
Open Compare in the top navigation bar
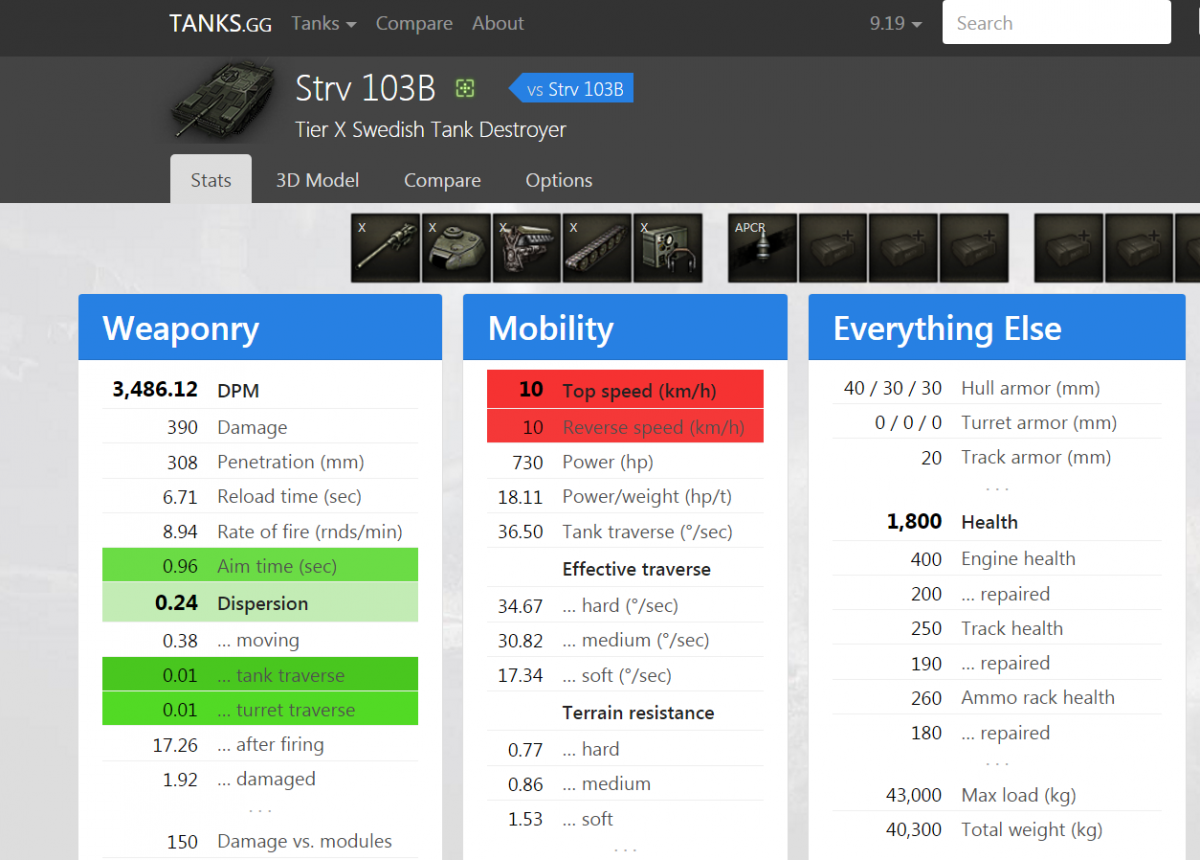pos(414,23)
